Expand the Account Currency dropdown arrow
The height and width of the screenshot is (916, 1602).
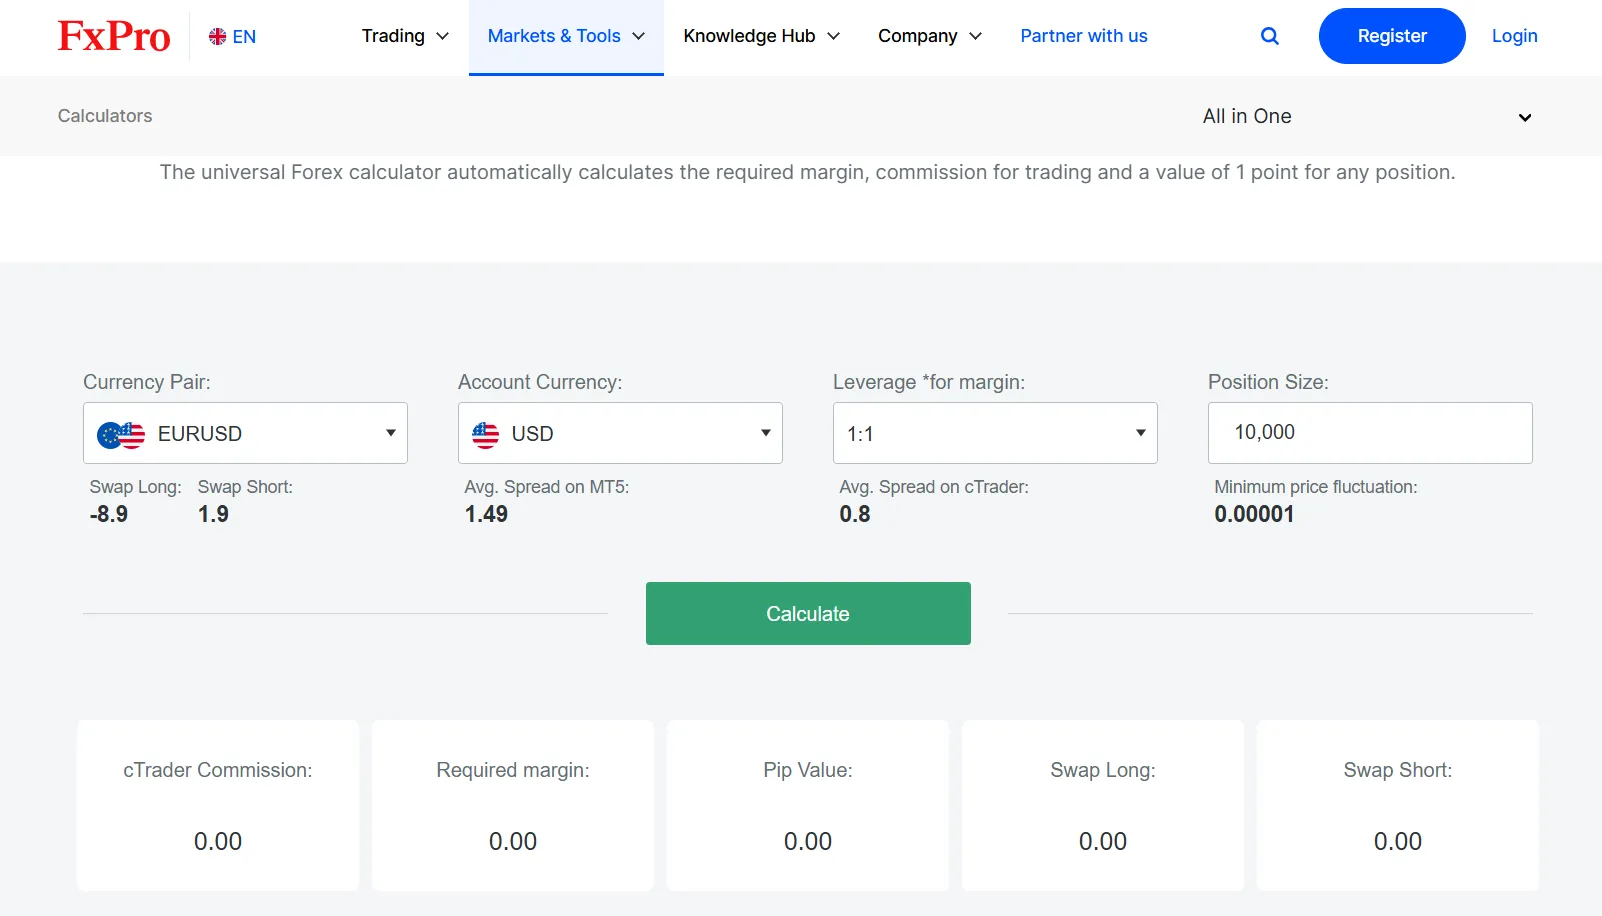tap(765, 433)
